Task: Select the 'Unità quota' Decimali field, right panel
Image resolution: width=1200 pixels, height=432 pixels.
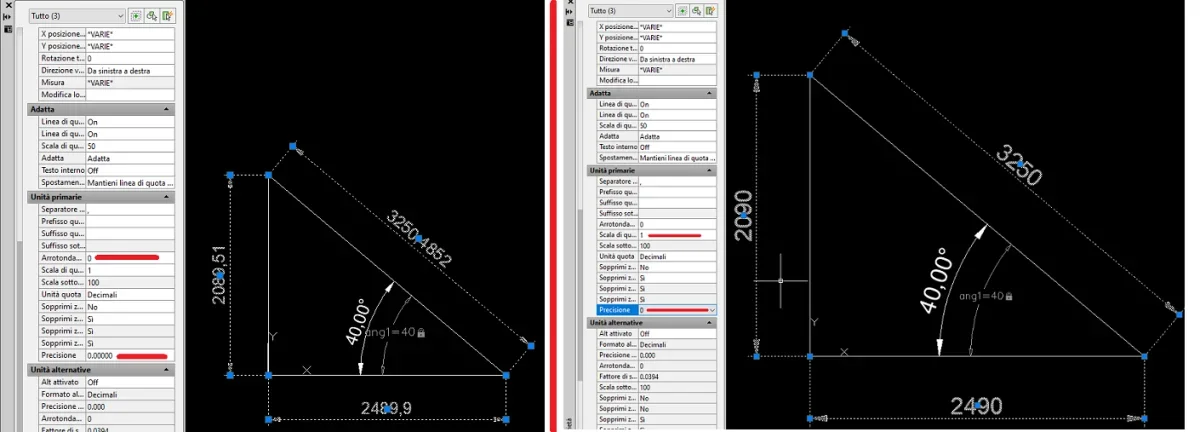Action: [677, 256]
